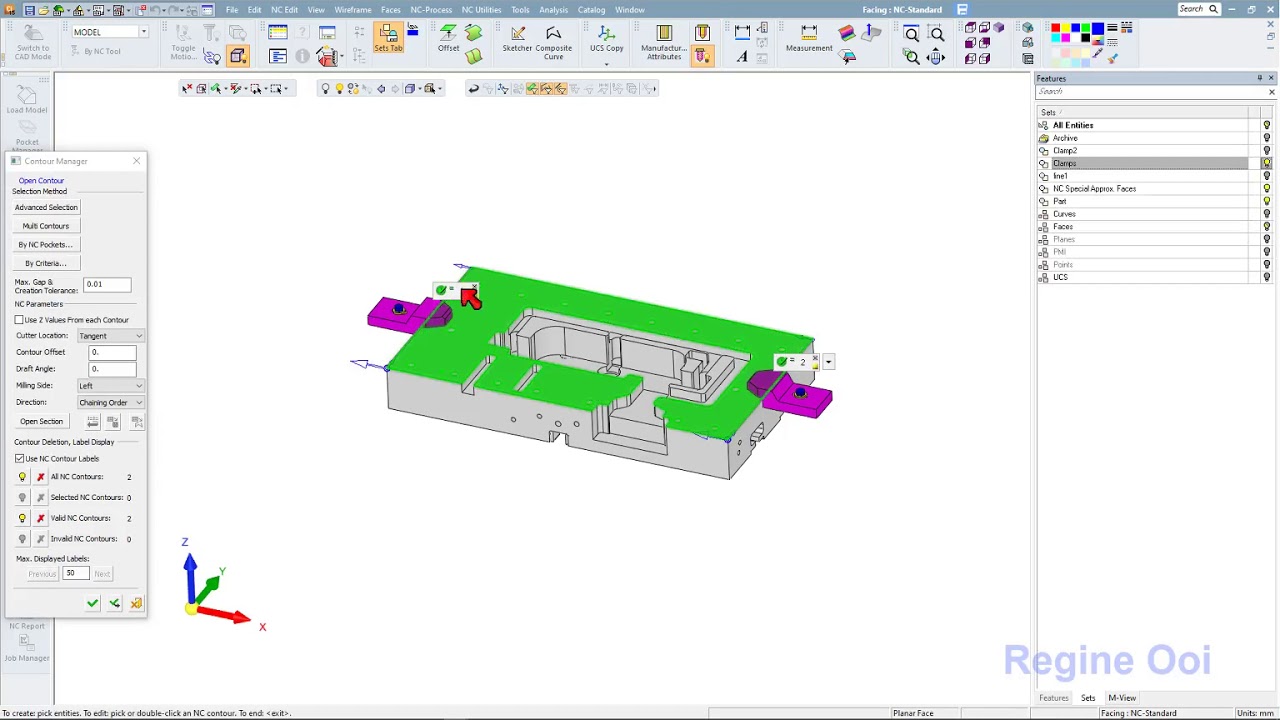Open the File menu
This screenshot has width=1280, height=720.
(x=232, y=10)
